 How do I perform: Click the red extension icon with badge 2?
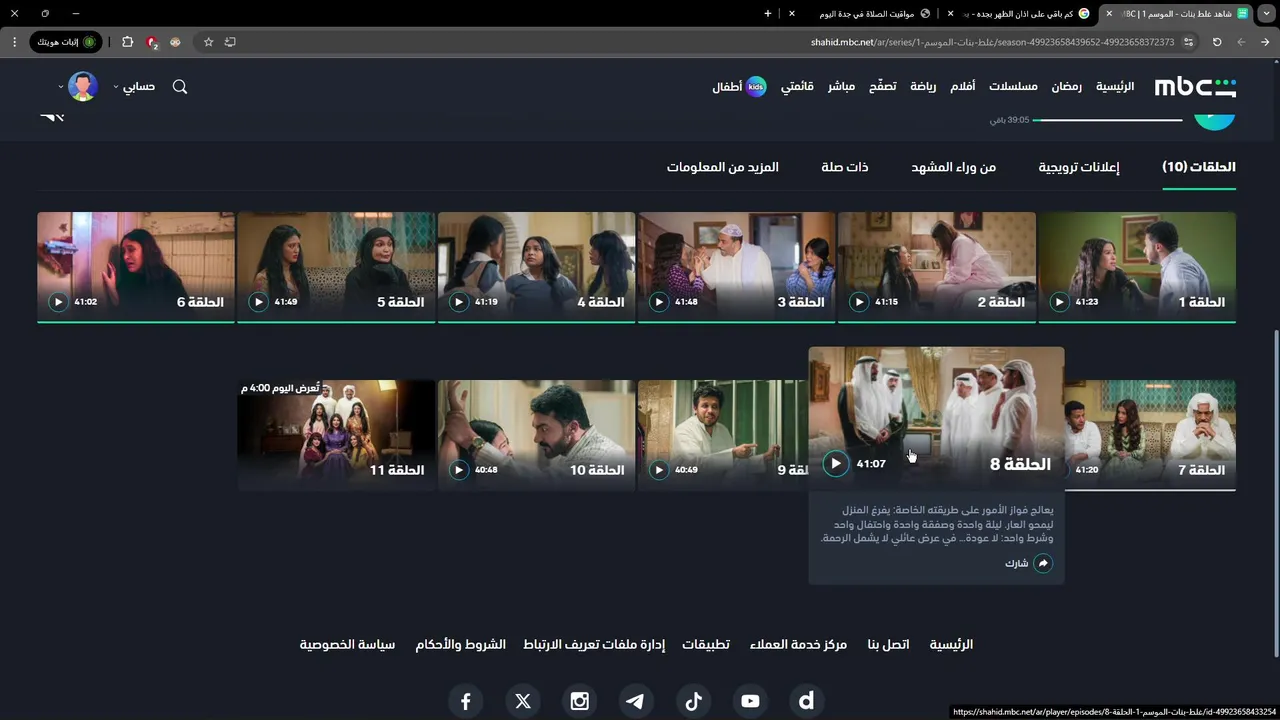tap(151, 42)
